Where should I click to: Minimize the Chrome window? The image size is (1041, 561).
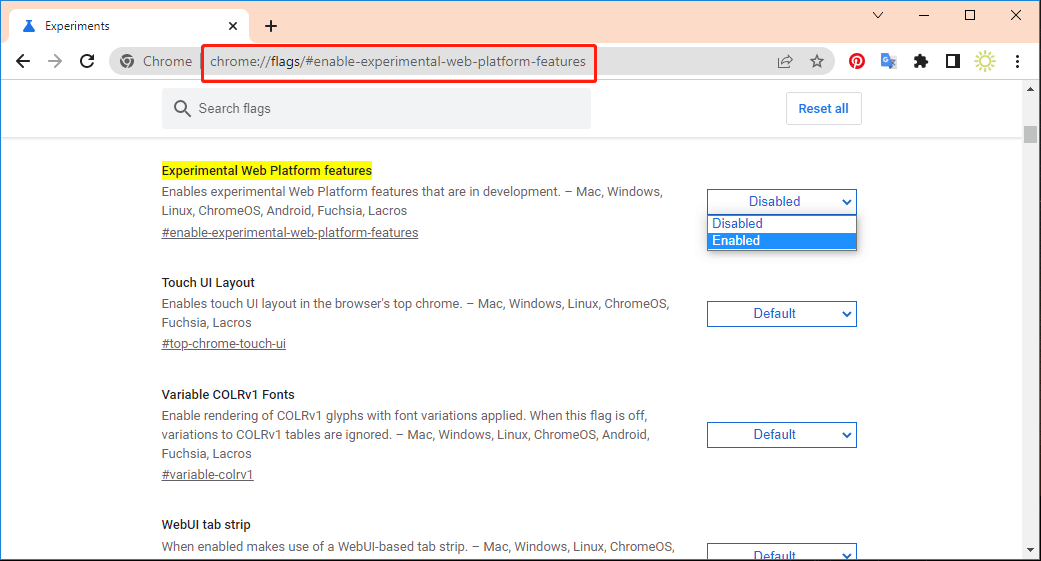point(923,15)
